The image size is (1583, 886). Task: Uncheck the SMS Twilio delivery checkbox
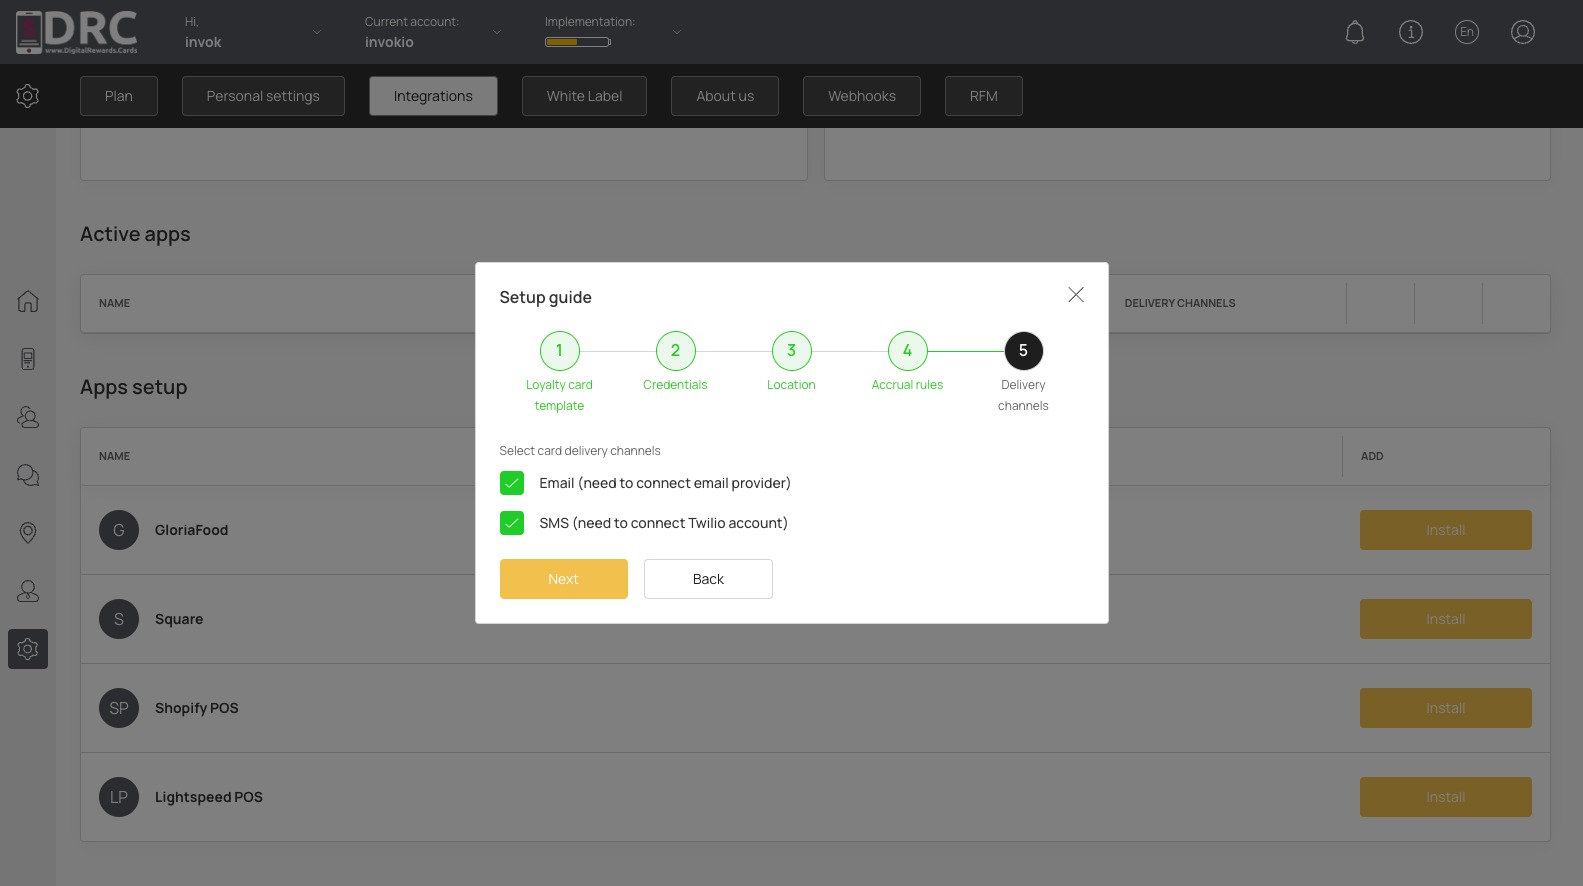coord(512,523)
